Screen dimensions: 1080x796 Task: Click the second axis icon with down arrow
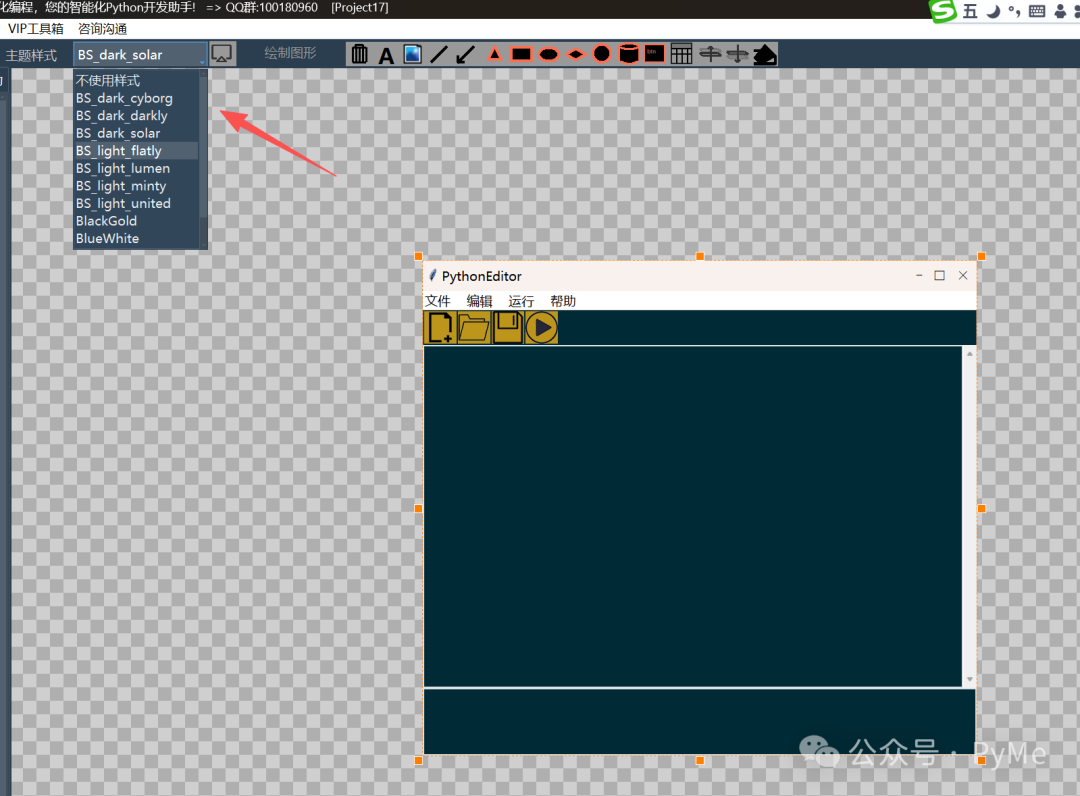tap(737, 54)
